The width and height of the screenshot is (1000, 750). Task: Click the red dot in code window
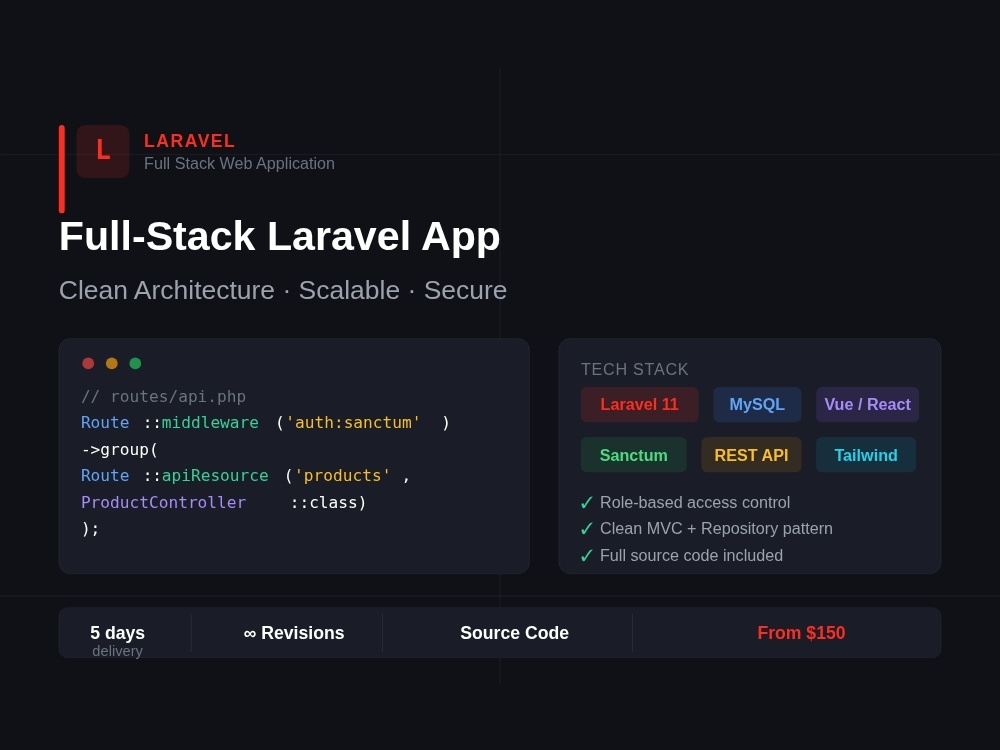[x=88, y=364]
